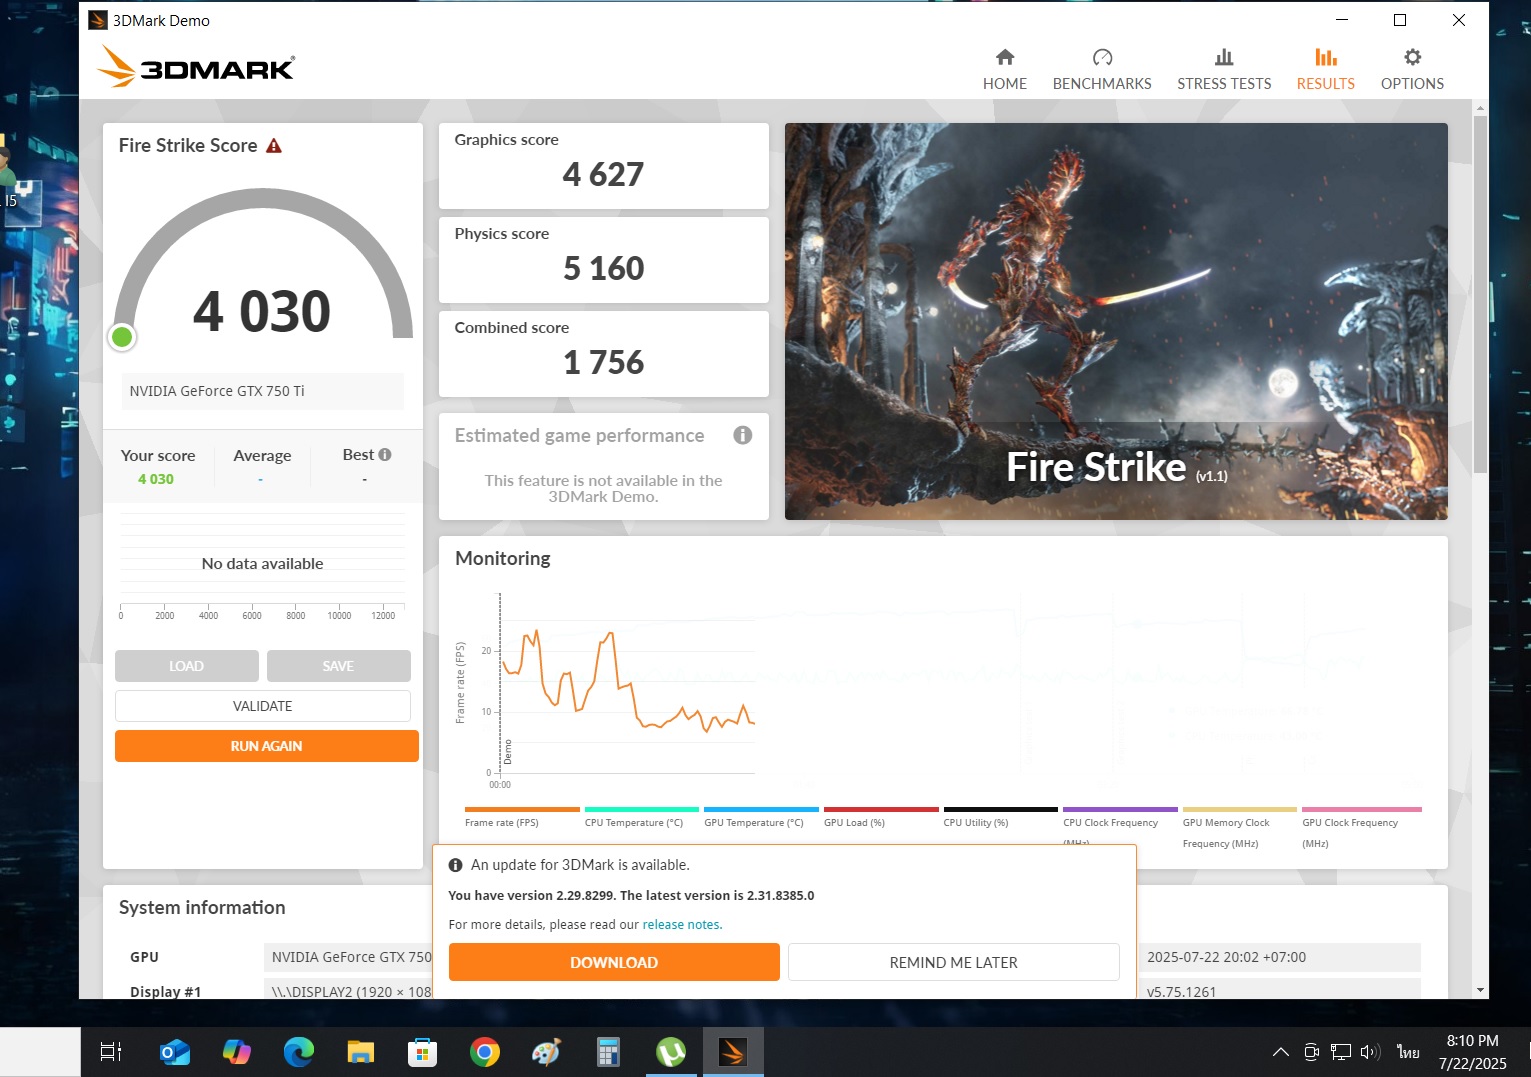Click the Fire Strike preview image
Screen dimensions: 1531x1077
pyautogui.click(x=1115, y=320)
